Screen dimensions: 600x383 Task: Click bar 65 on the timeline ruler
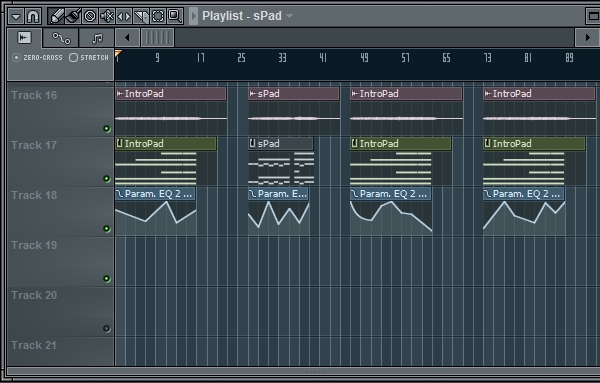446,58
